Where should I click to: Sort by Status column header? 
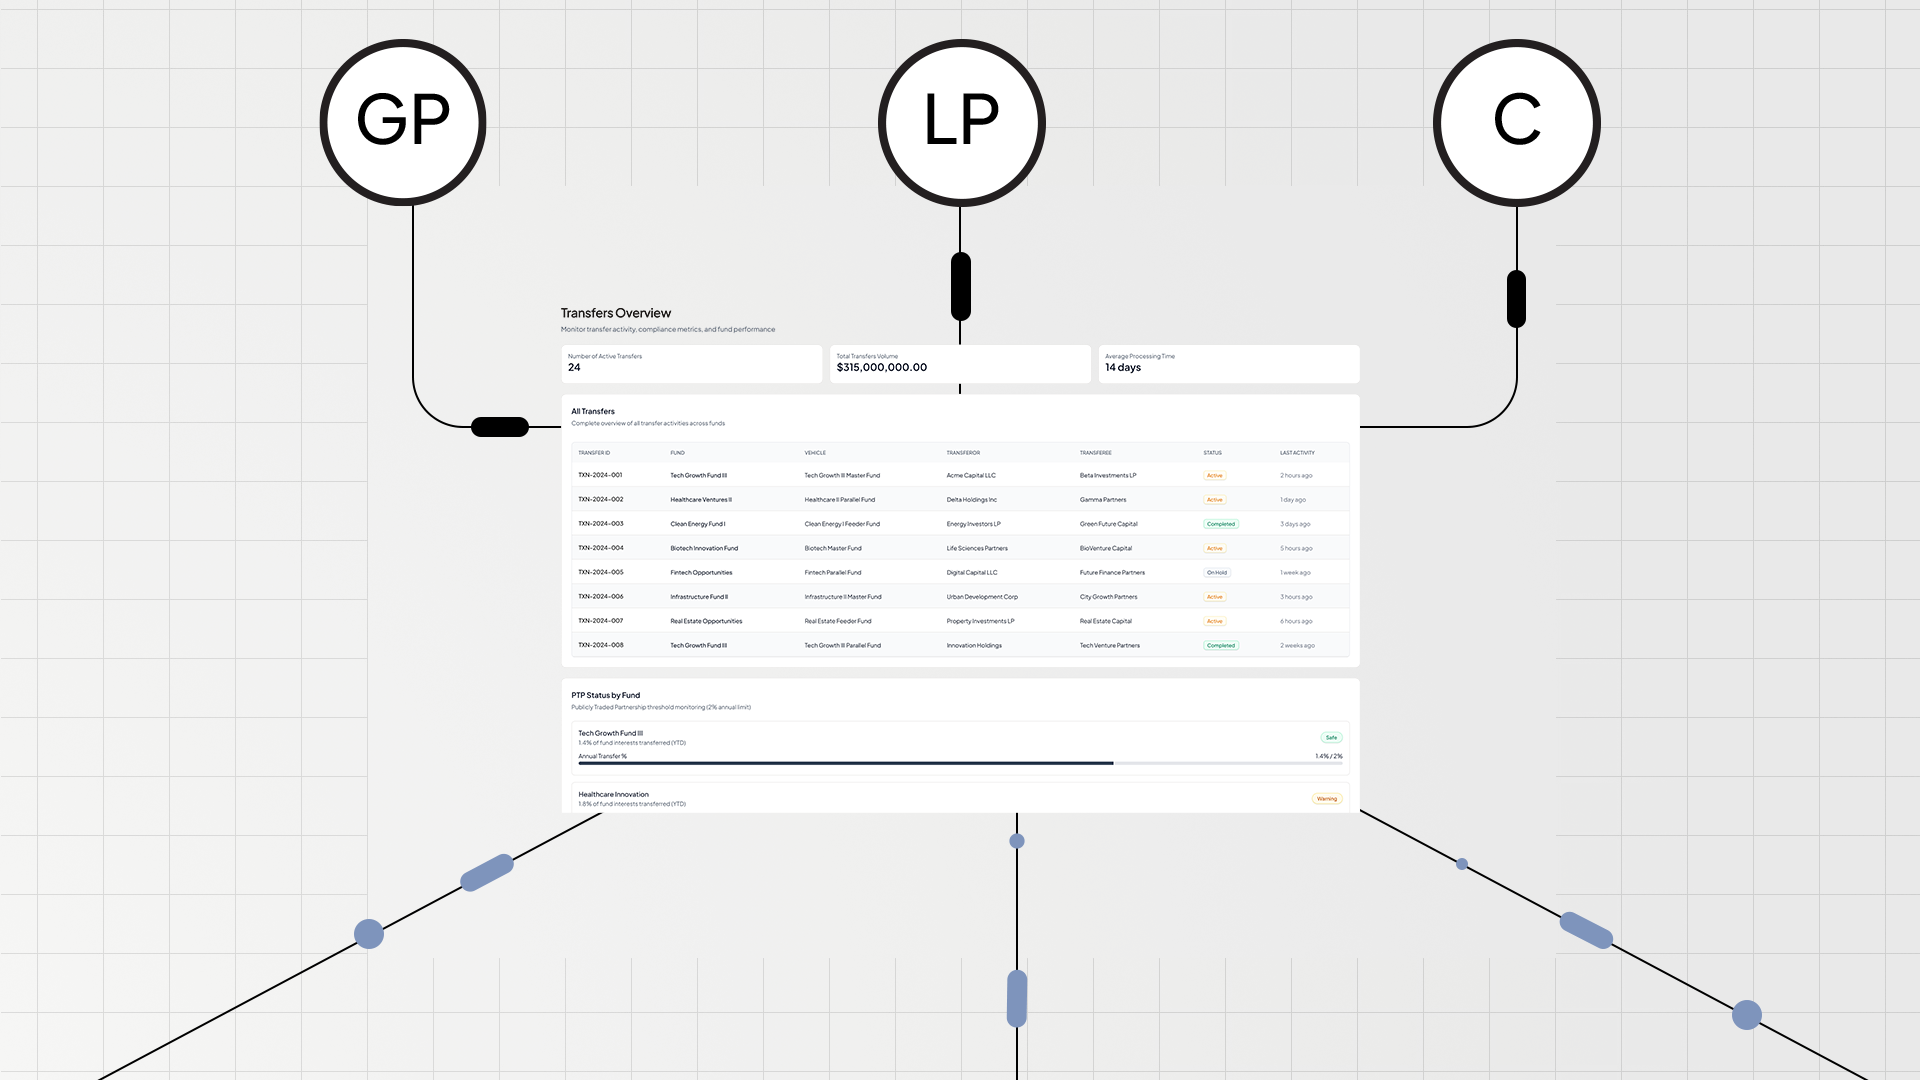1212,453
